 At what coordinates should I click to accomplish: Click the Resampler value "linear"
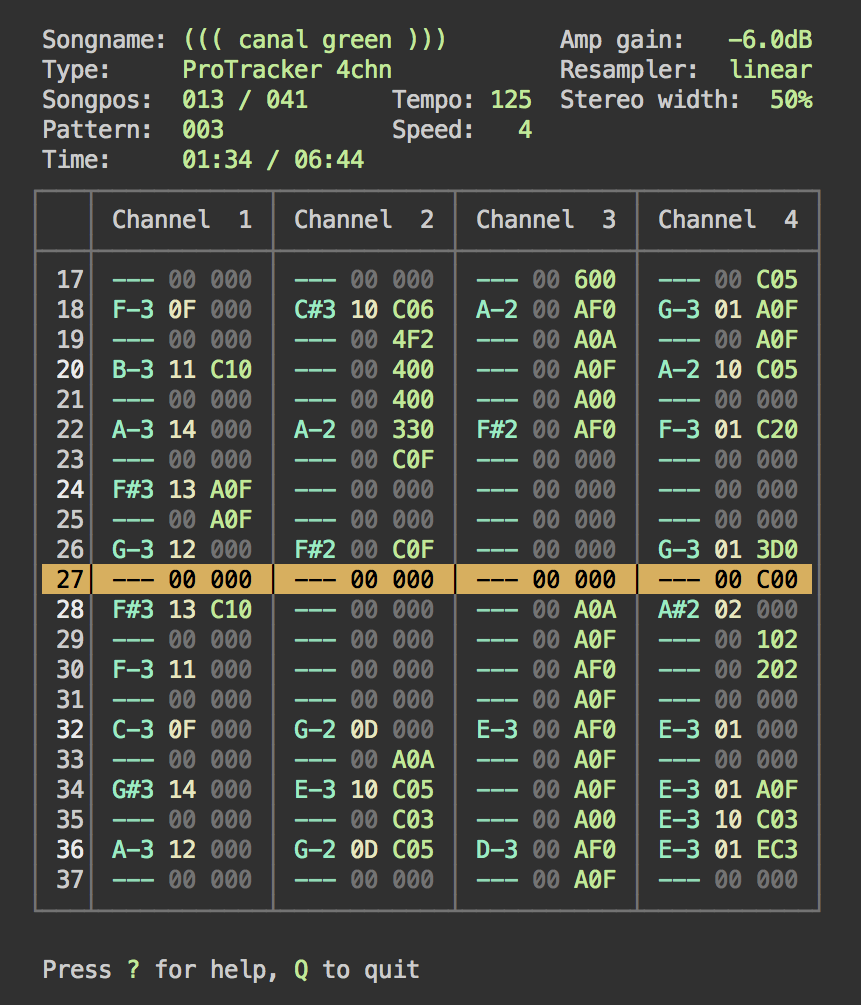[771, 70]
